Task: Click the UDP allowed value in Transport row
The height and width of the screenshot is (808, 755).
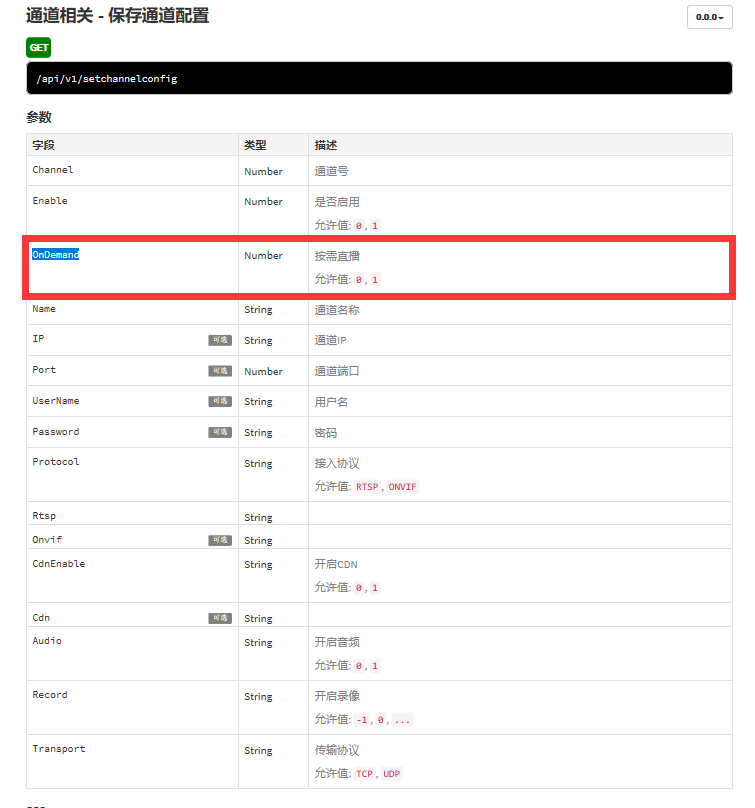Action: tap(392, 774)
